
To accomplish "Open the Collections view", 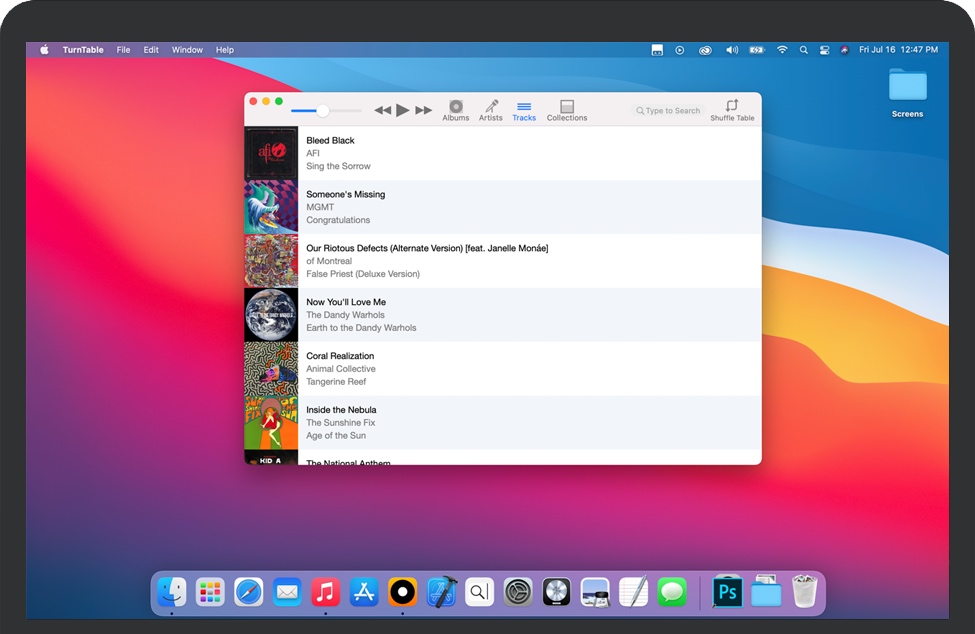I will point(567,110).
